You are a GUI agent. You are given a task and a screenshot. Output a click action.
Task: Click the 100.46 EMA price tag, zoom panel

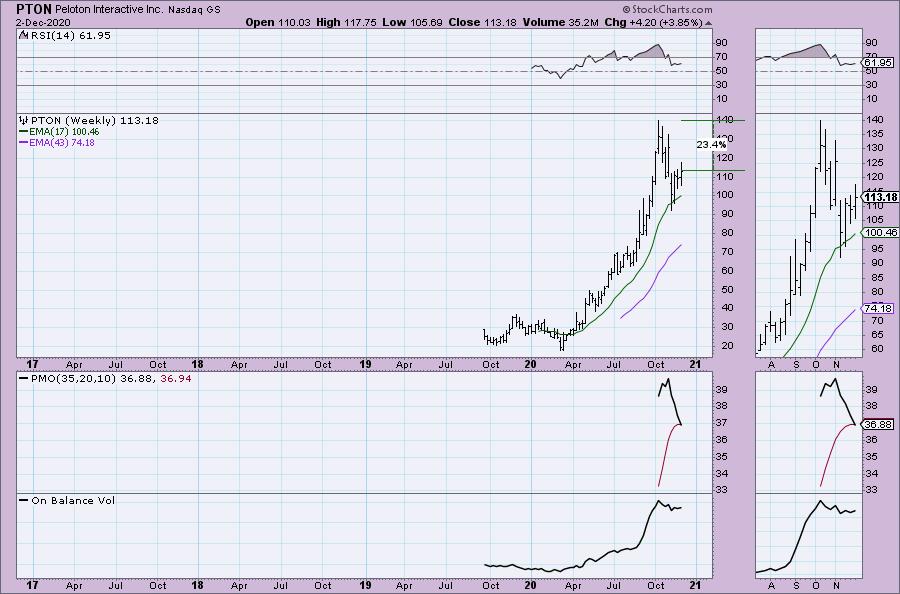tap(880, 232)
